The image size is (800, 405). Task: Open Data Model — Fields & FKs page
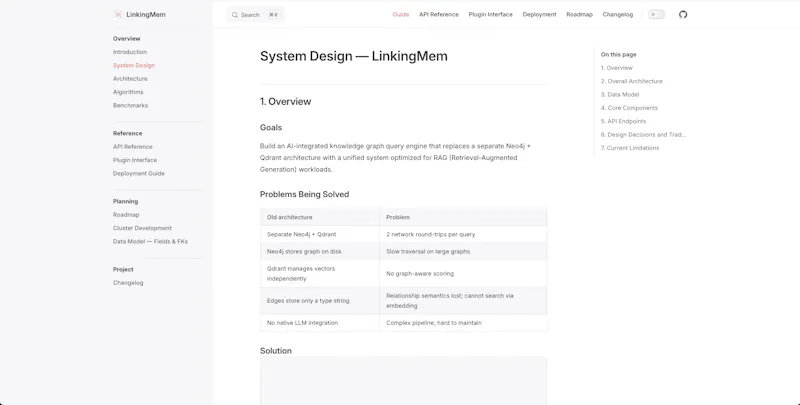coord(151,241)
